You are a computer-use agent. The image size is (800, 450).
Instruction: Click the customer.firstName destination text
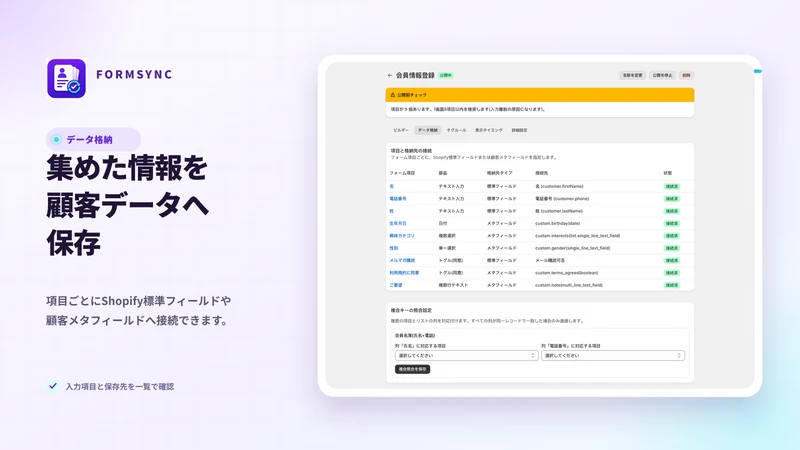pyautogui.click(x=559, y=186)
